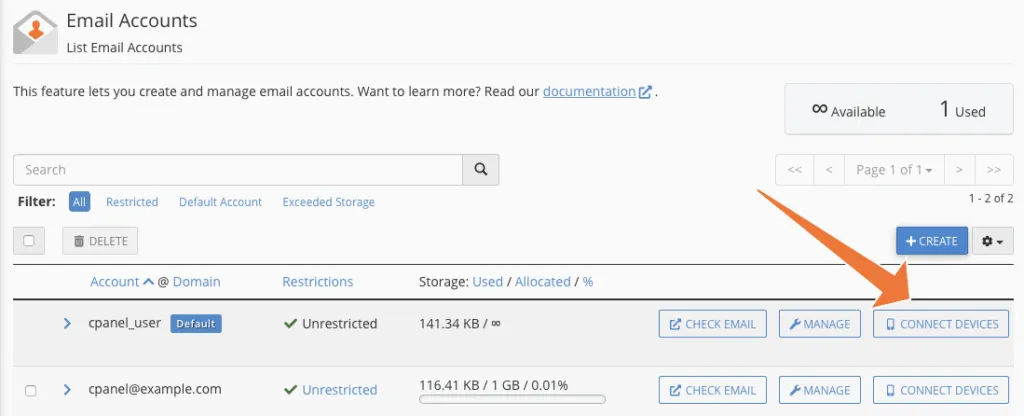
Task: Expand the cpanel_user account row
Action: [x=68, y=324]
